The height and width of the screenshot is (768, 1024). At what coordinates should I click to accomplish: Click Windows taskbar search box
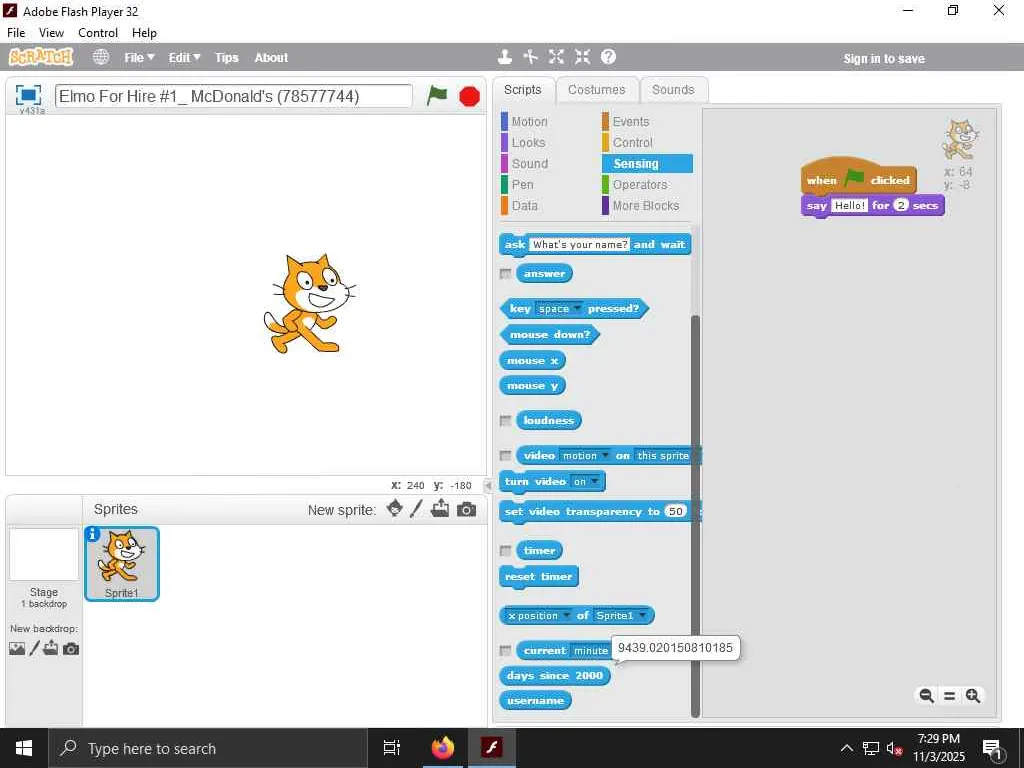208,748
